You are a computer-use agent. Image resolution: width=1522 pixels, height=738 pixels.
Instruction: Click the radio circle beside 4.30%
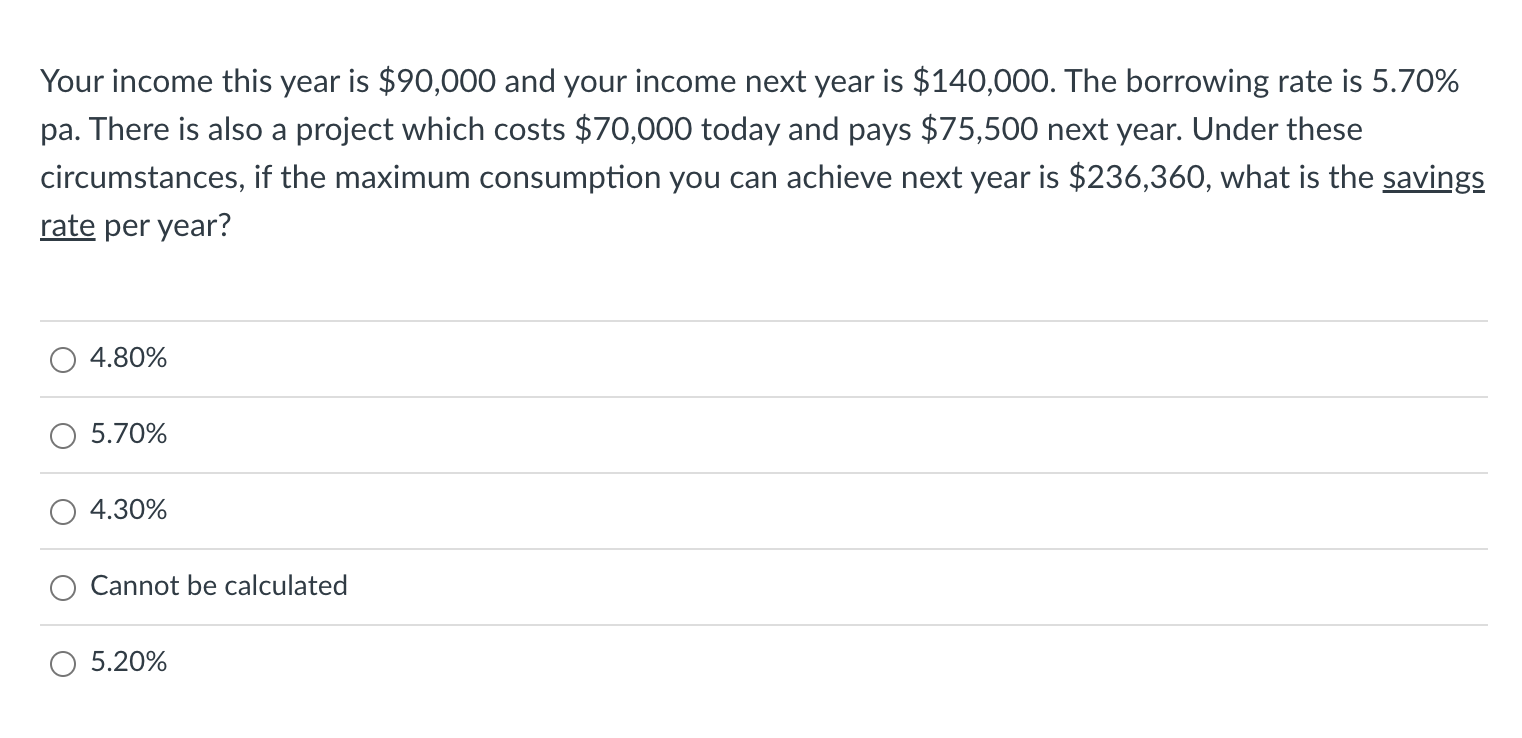pos(62,511)
